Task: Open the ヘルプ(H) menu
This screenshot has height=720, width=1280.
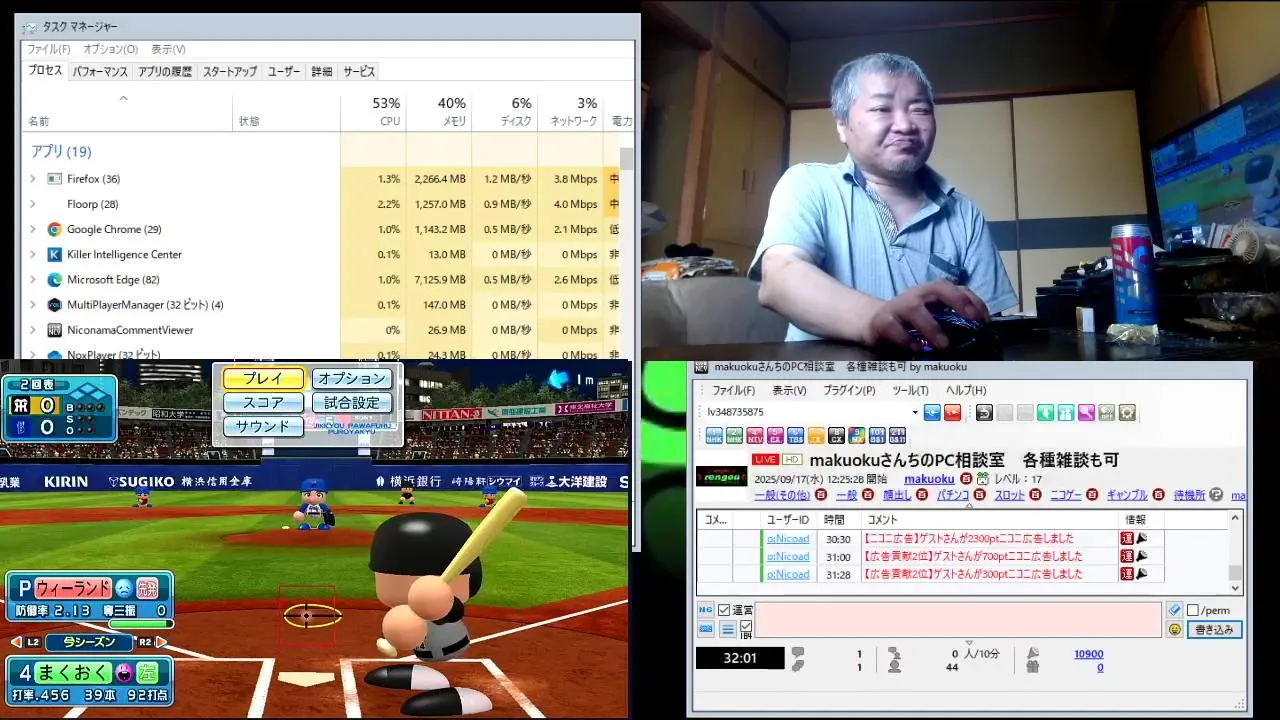Action: 966,391
